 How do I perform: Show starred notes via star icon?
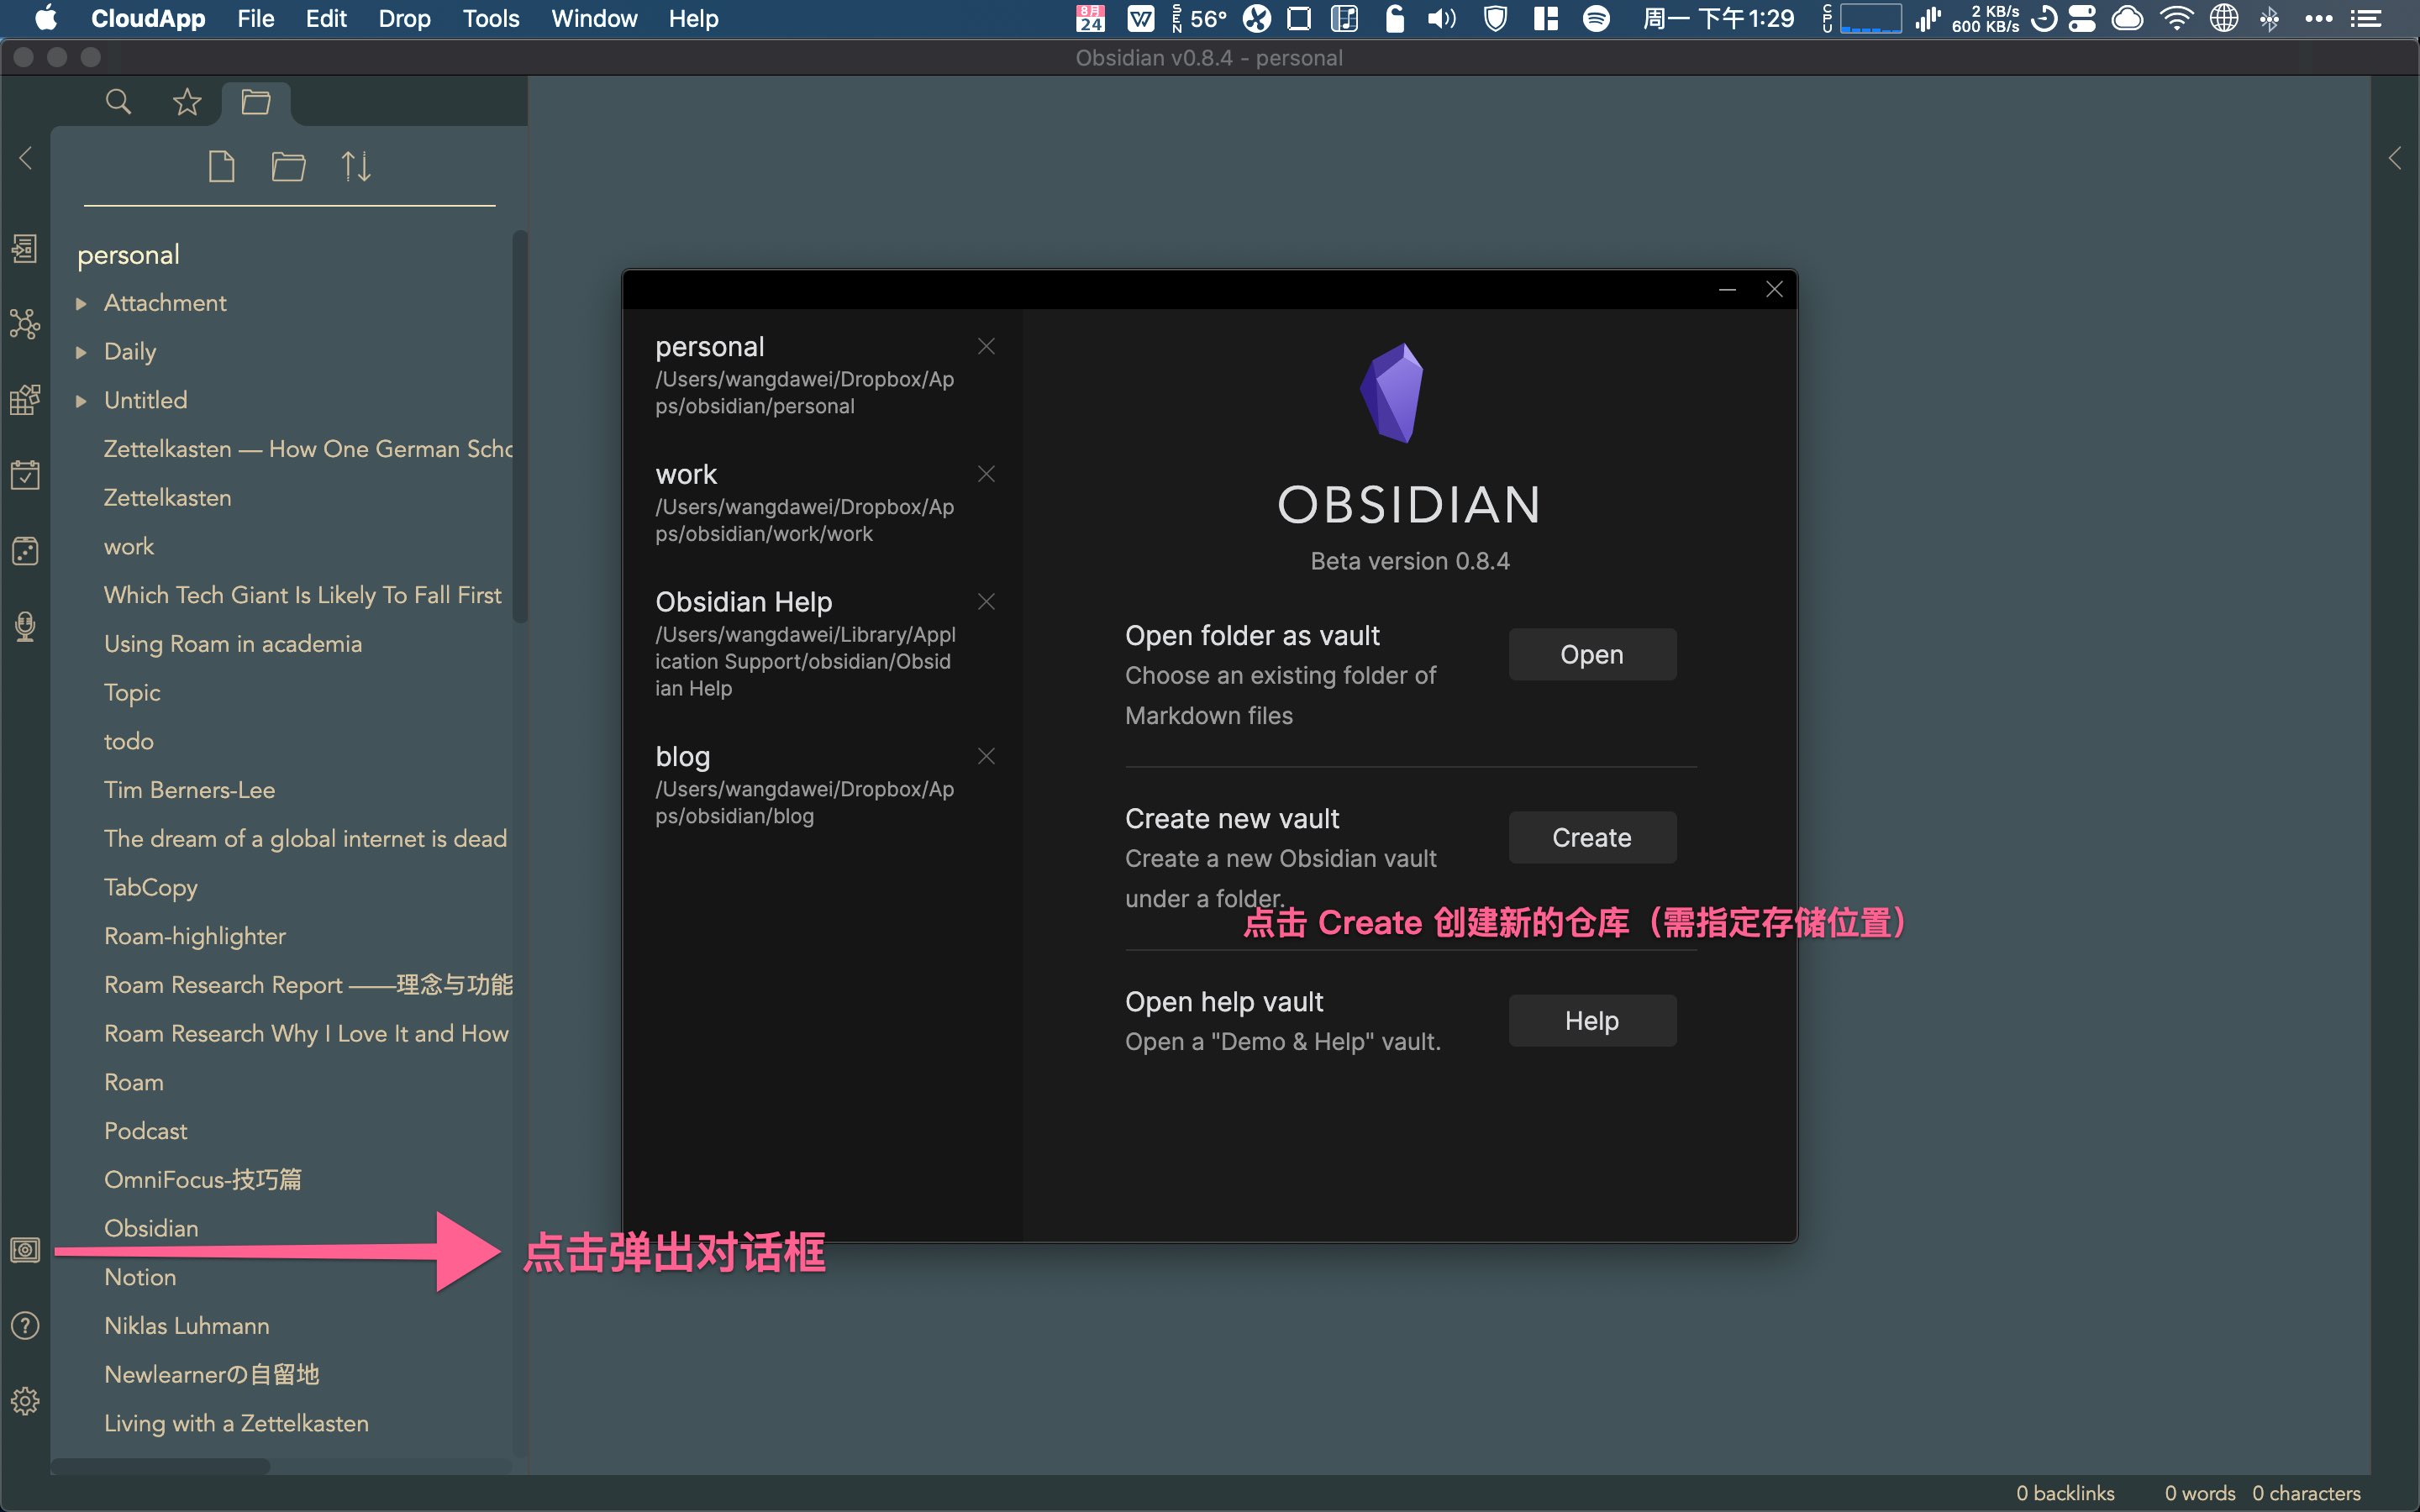pyautogui.click(x=187, y=102)
